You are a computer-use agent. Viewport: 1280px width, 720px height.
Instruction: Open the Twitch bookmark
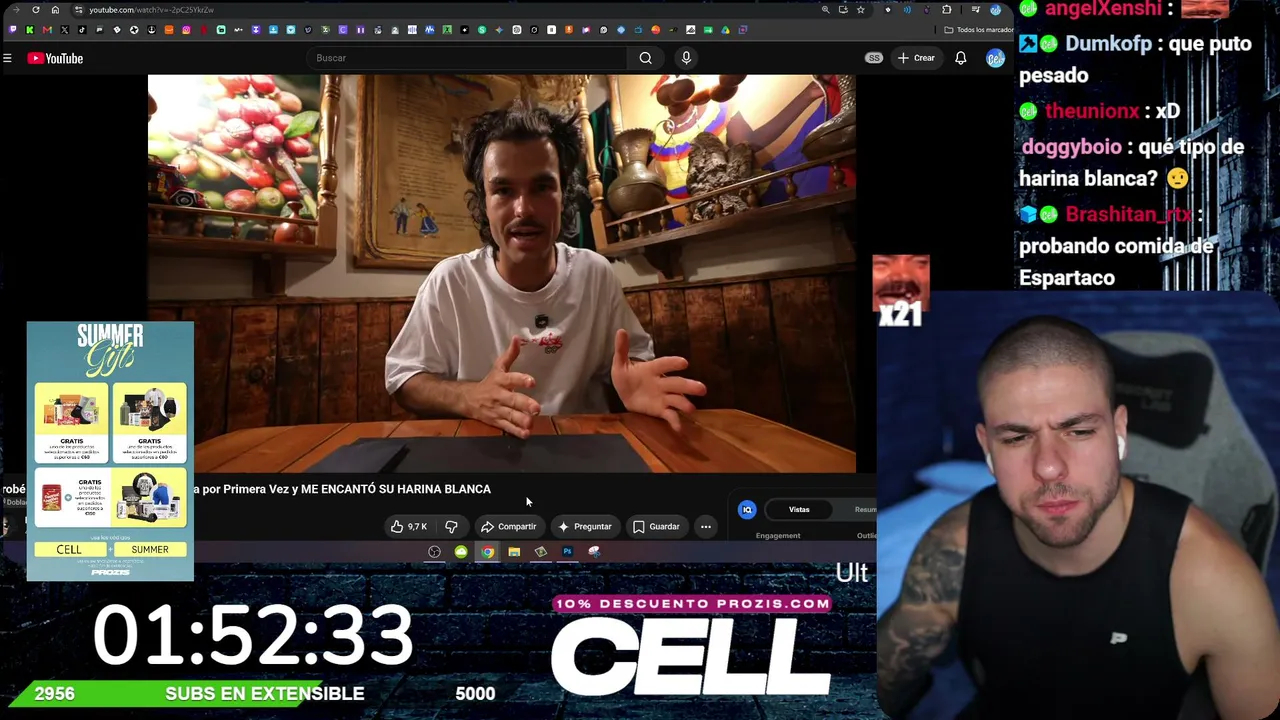(13, 30)
